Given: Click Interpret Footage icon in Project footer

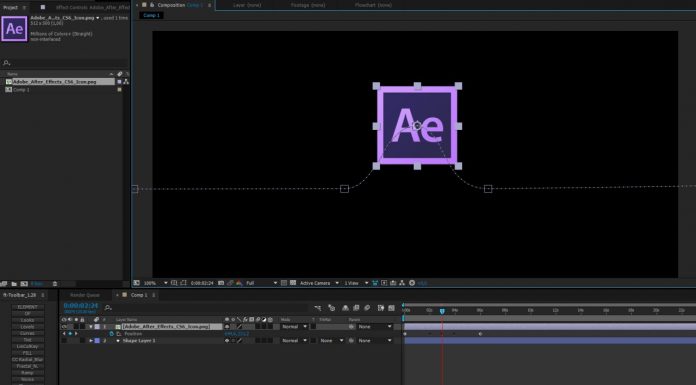Looking at the screenshot, I should point(4,284).
